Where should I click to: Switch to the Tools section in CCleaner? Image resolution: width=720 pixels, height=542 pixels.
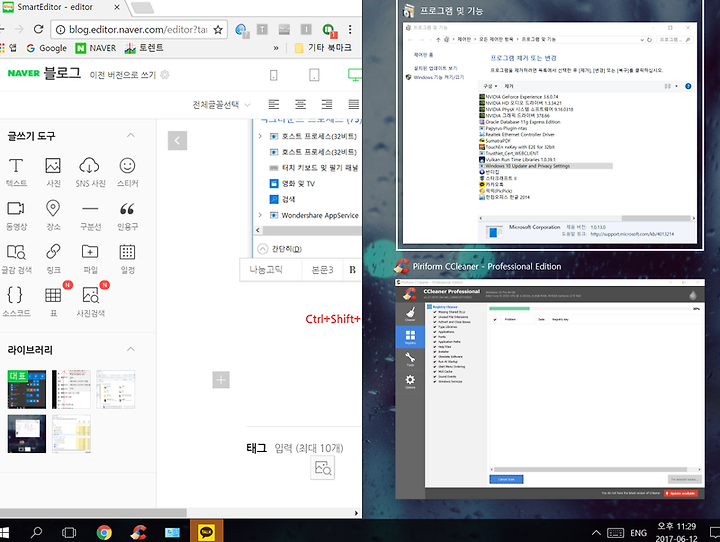[x=410, y=359]
